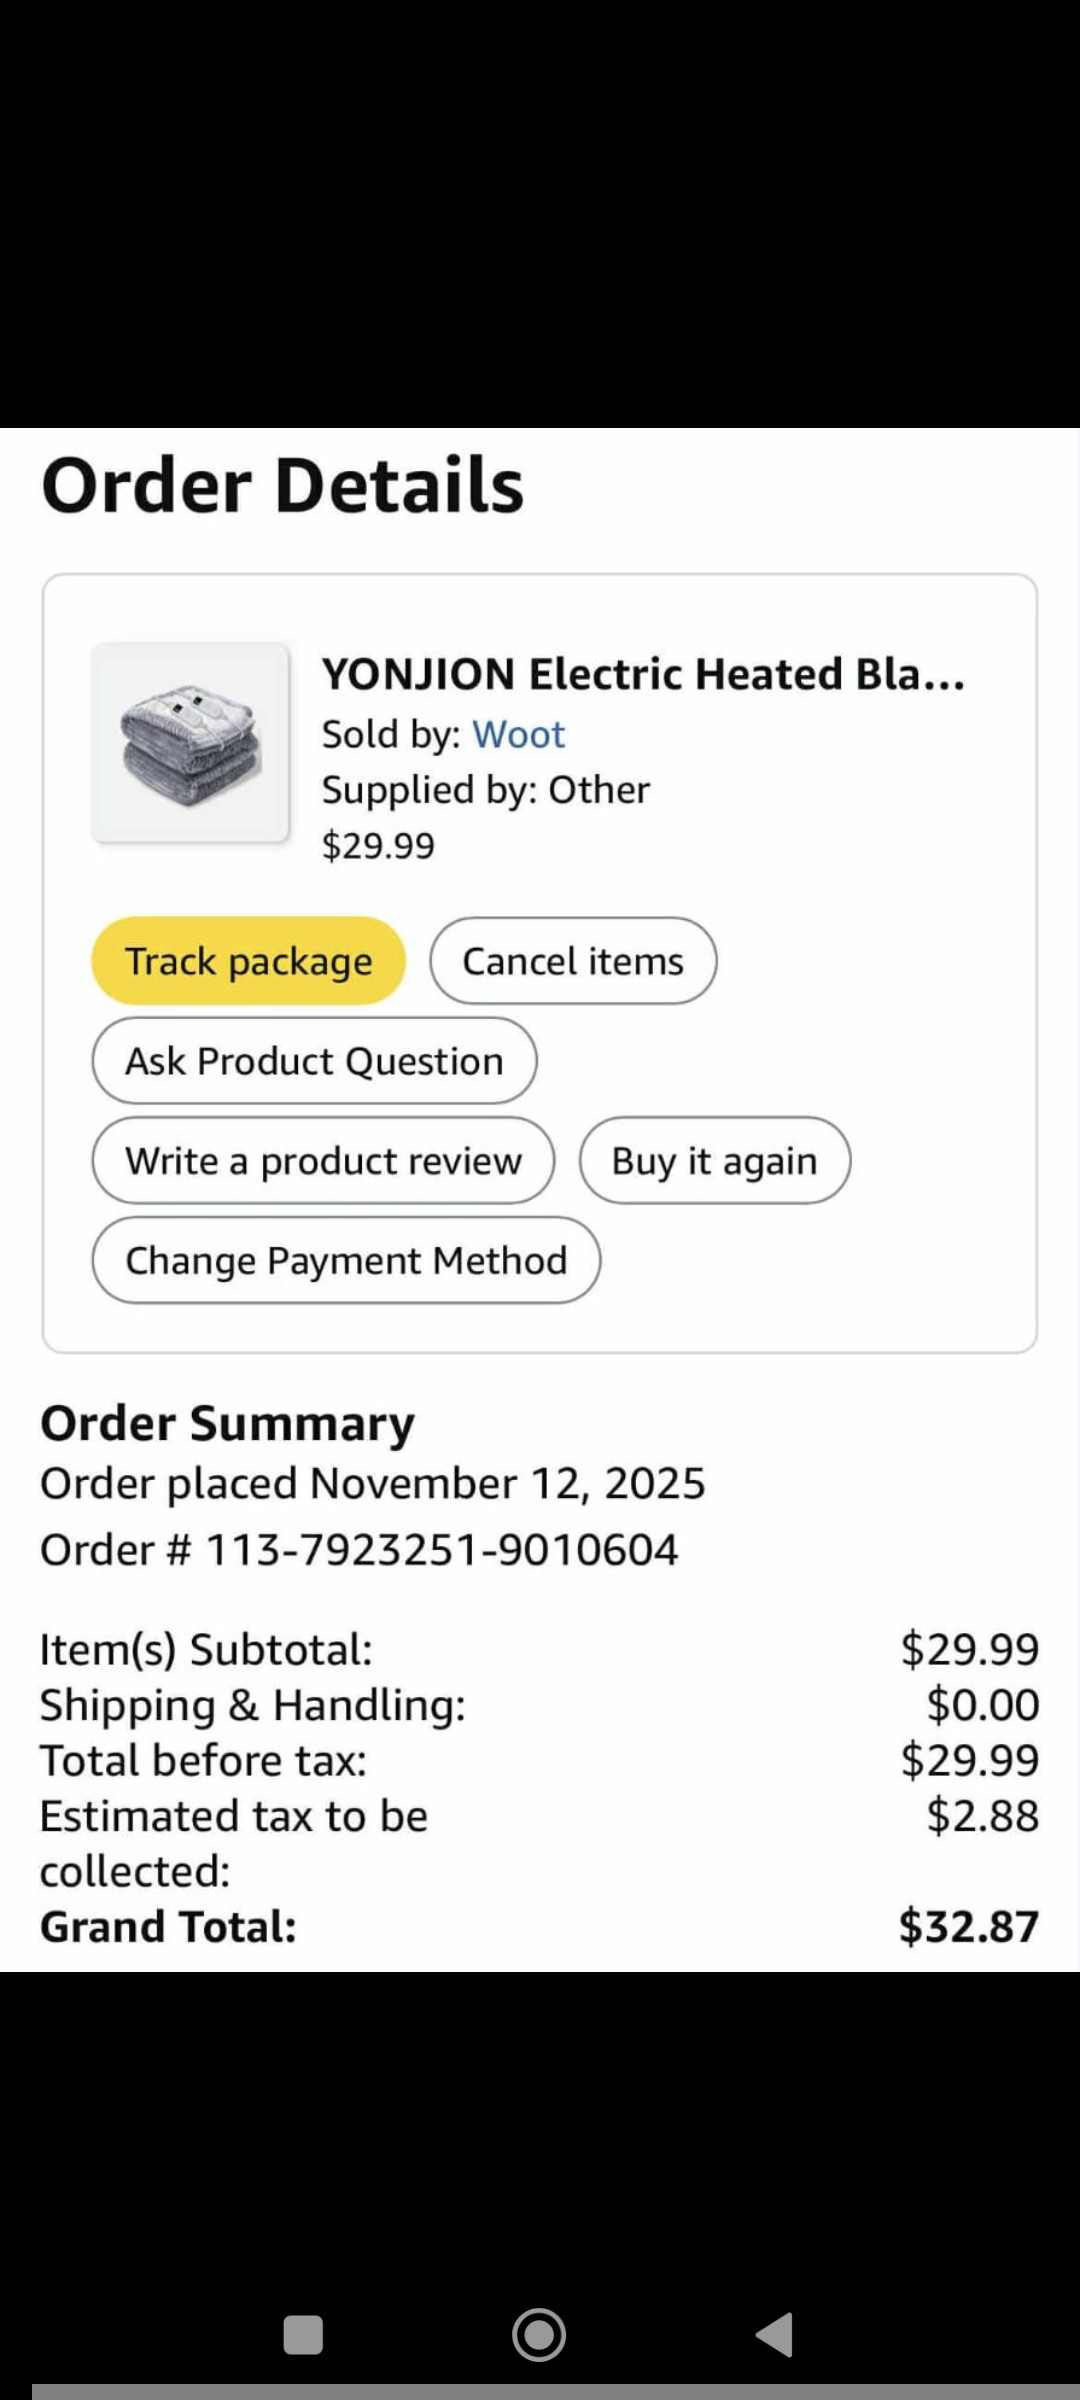Tap the Order Details heading

282,486
